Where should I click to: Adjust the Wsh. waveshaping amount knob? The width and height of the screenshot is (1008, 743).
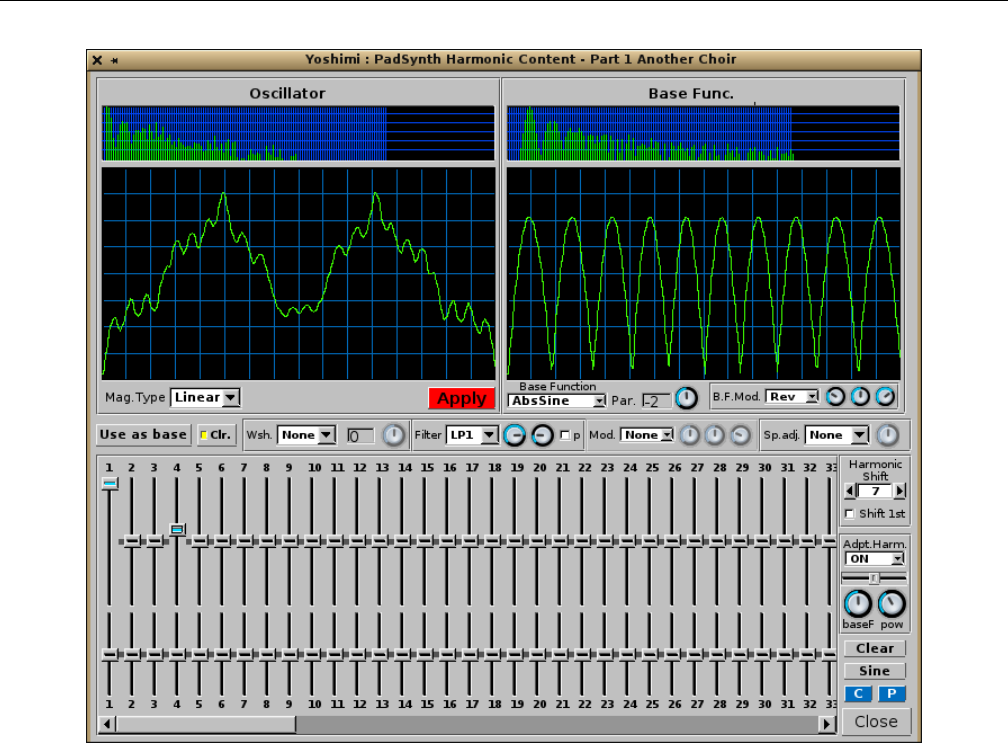click(x=395, y=435)
